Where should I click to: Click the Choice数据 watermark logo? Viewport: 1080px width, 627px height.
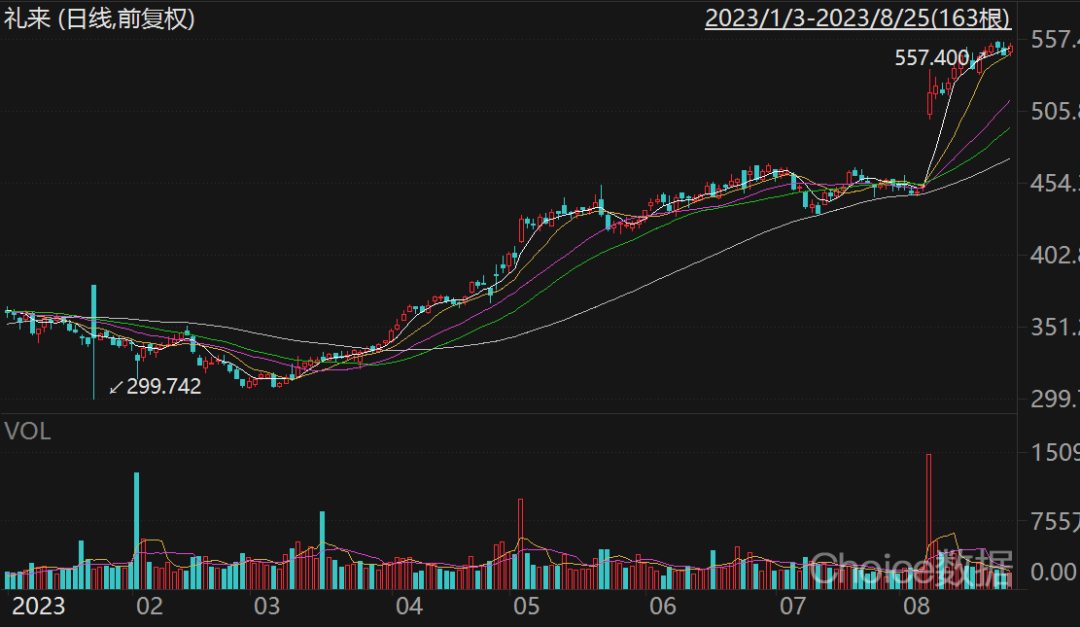coord(910,568)
